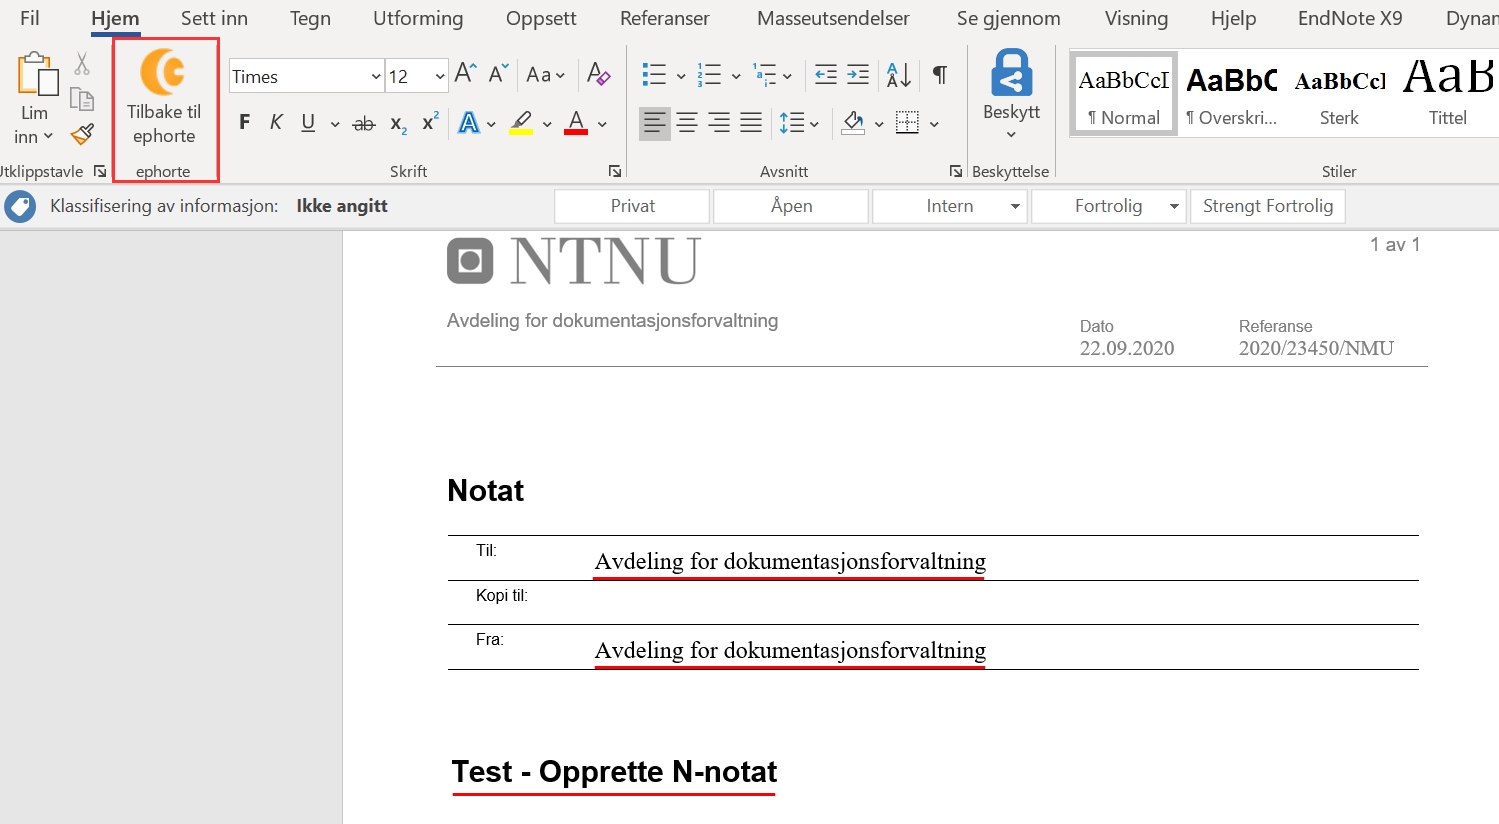Switch to the Referanser tab
The image size is (1499, 824).
pyautogui.click(x=665, y=18)
